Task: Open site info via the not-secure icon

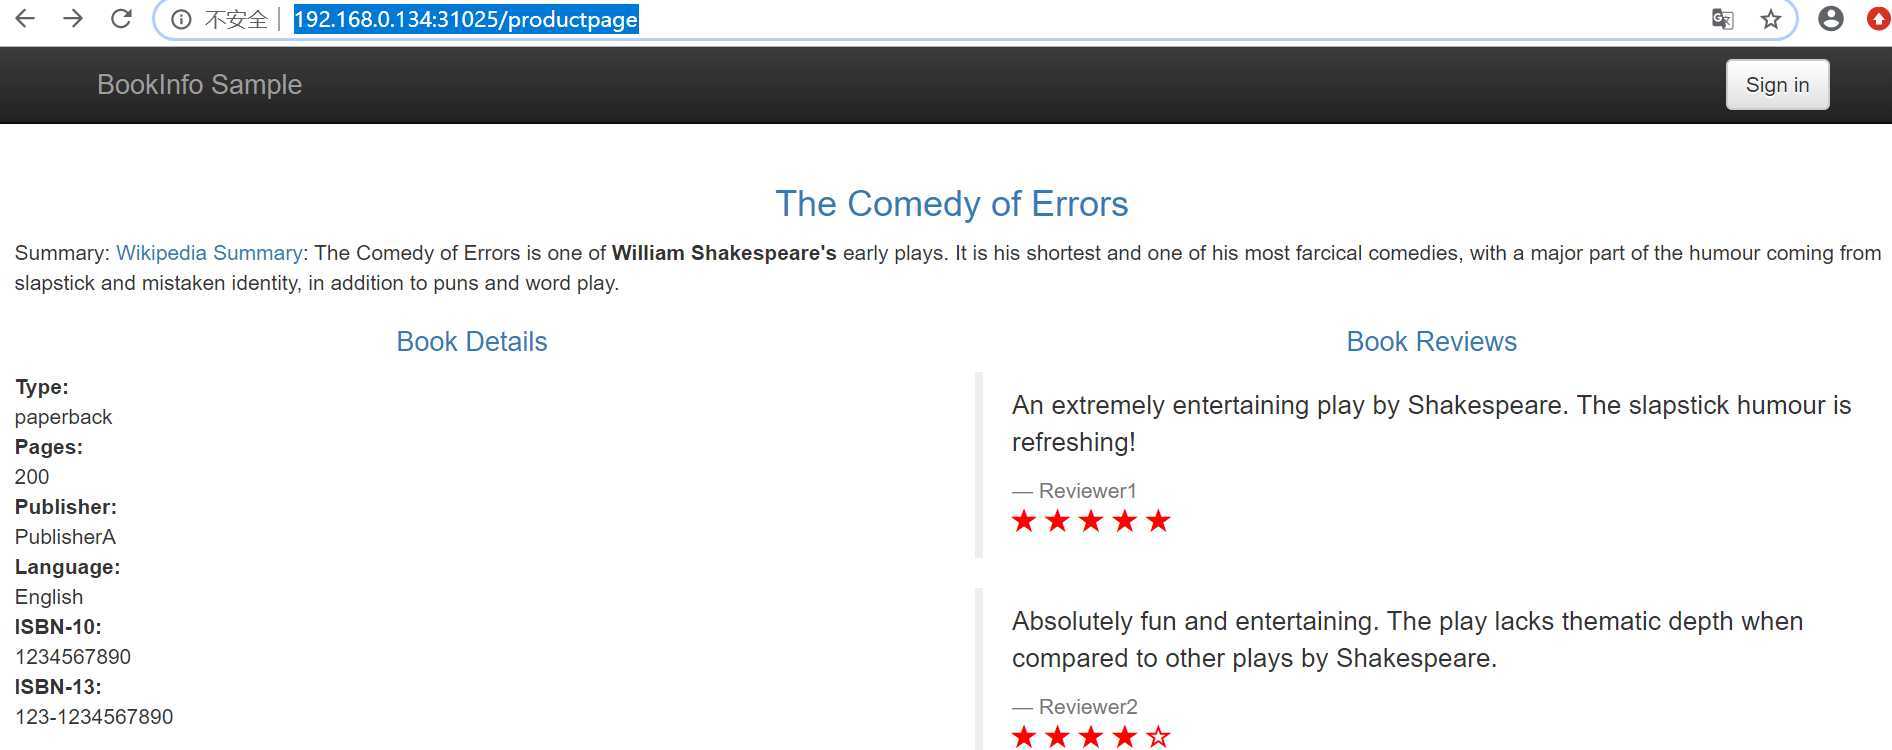Action: coord(181,19)
